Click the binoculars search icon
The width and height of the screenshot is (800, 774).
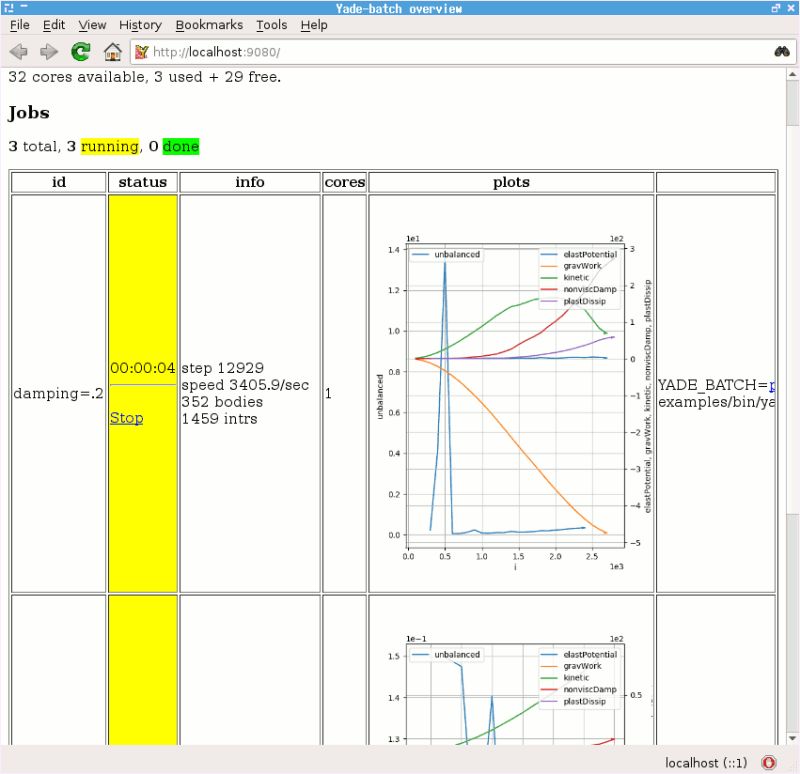point(782,52)
